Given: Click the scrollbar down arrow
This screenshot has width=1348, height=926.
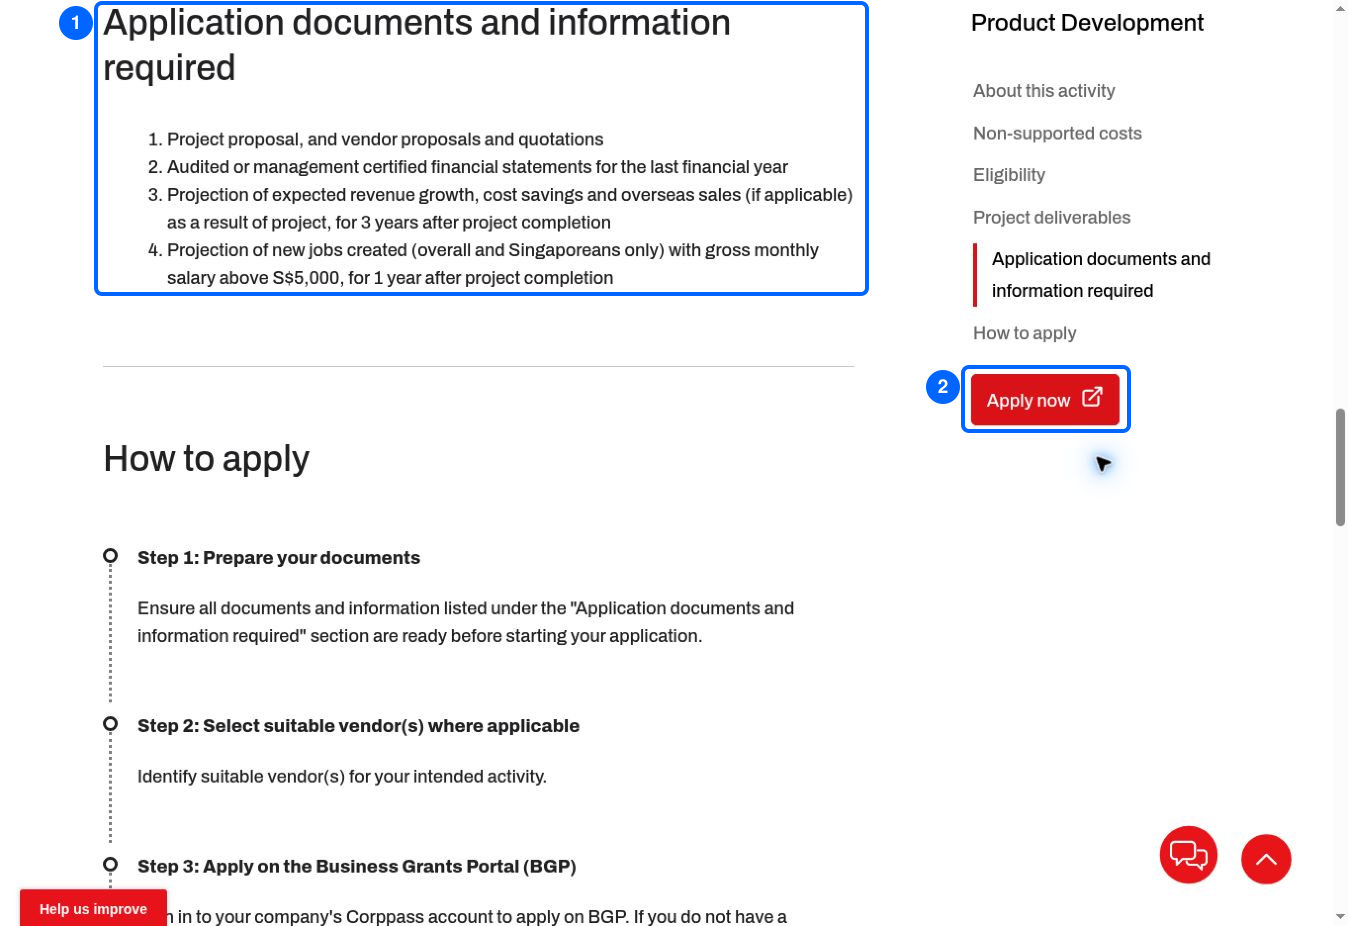Looking at the screenshot, I should coord(1340,917).
